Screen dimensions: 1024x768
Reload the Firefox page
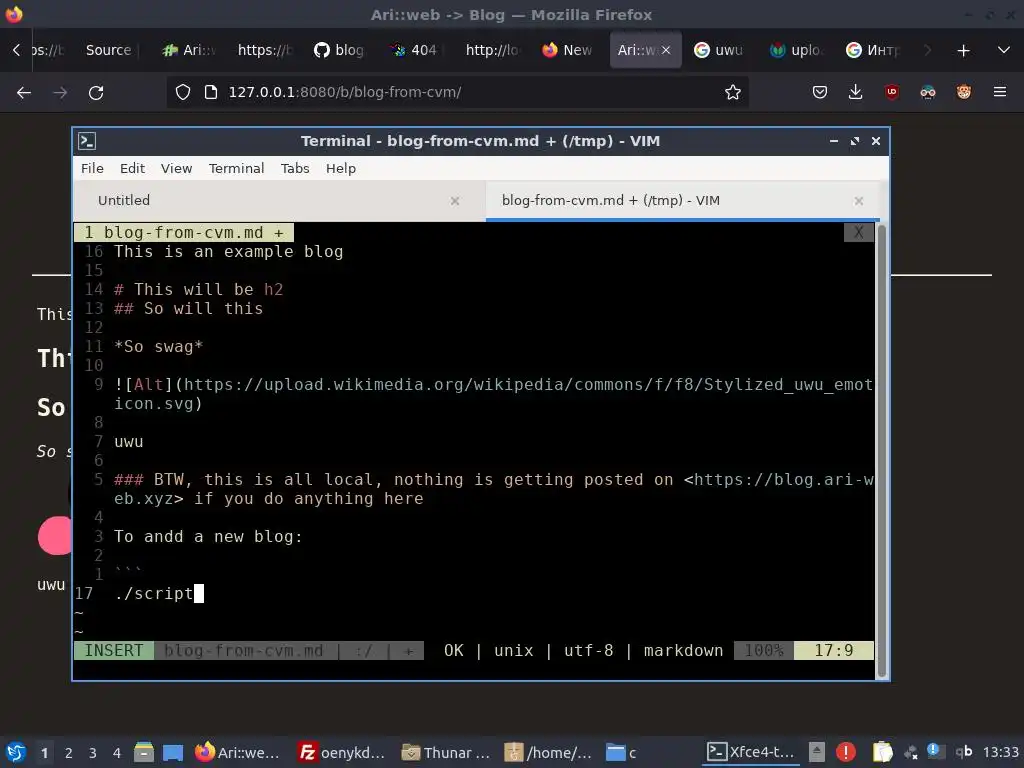pyautogui.click(x=96, y=93)
